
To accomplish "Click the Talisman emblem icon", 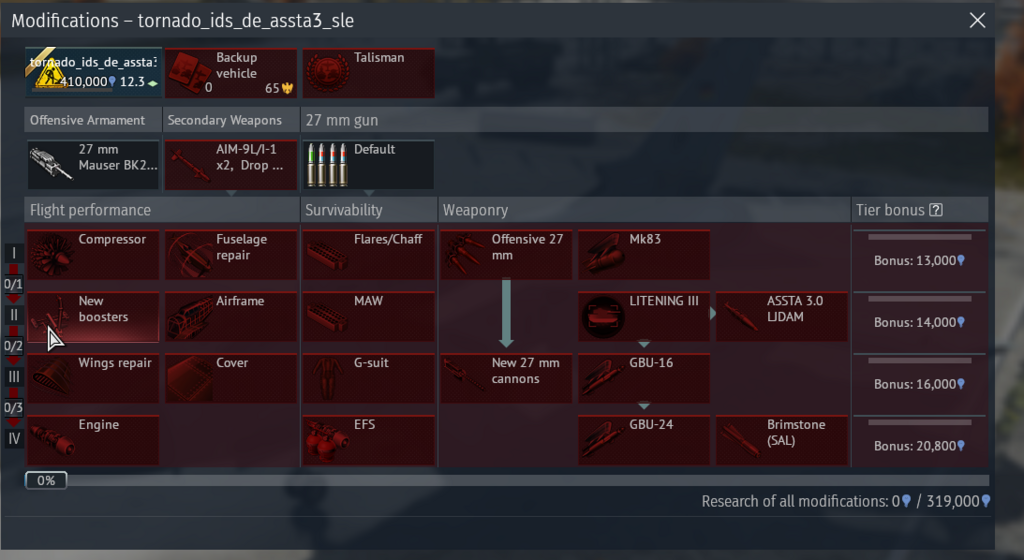I will pos(328,73).
